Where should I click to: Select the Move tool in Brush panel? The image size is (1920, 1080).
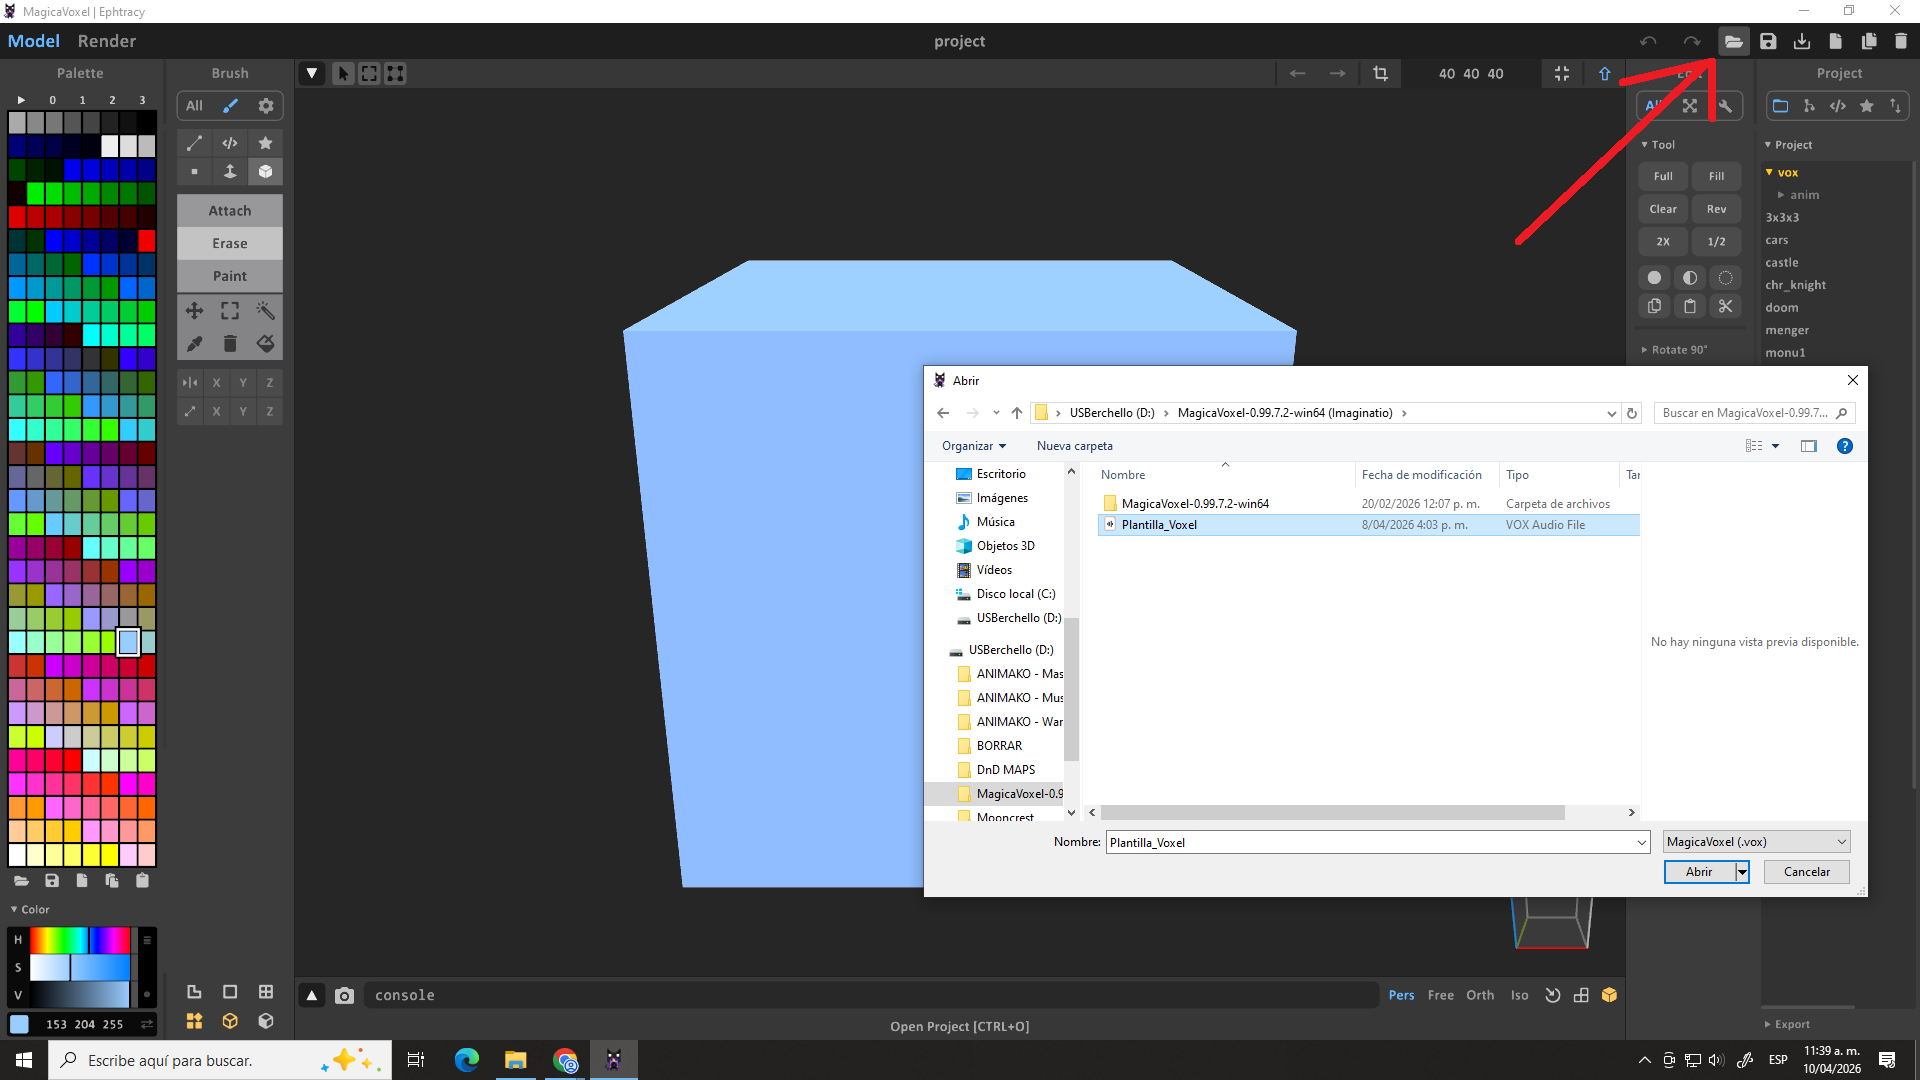click(194, 311)
